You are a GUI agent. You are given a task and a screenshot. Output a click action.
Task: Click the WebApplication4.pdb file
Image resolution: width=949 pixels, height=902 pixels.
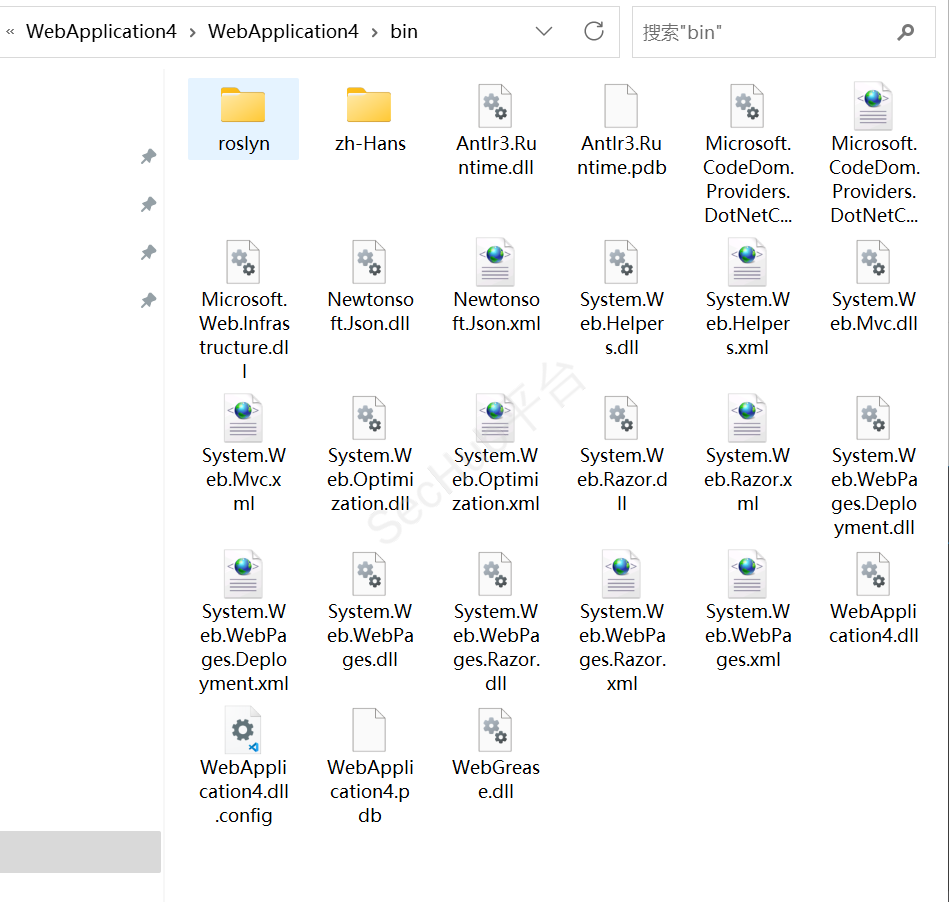click(369, 730)
